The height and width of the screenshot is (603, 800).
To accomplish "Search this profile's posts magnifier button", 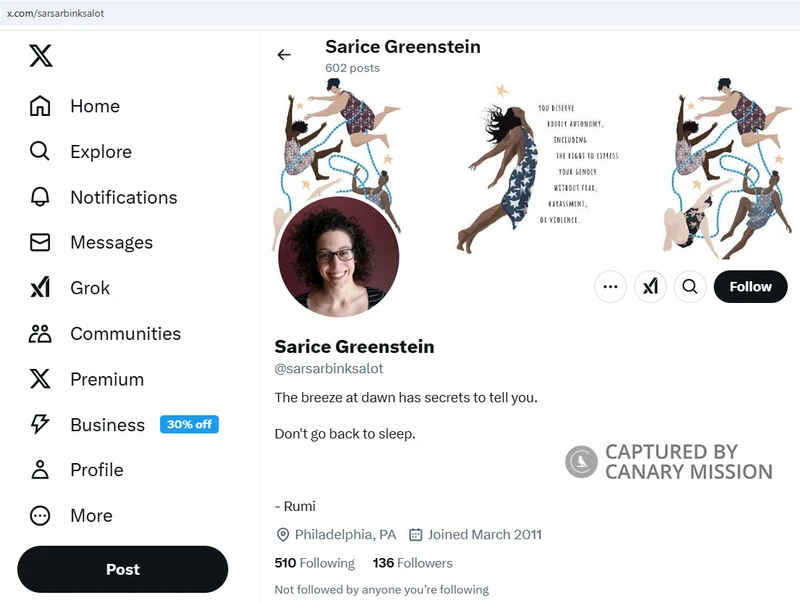I will (690, 287).
